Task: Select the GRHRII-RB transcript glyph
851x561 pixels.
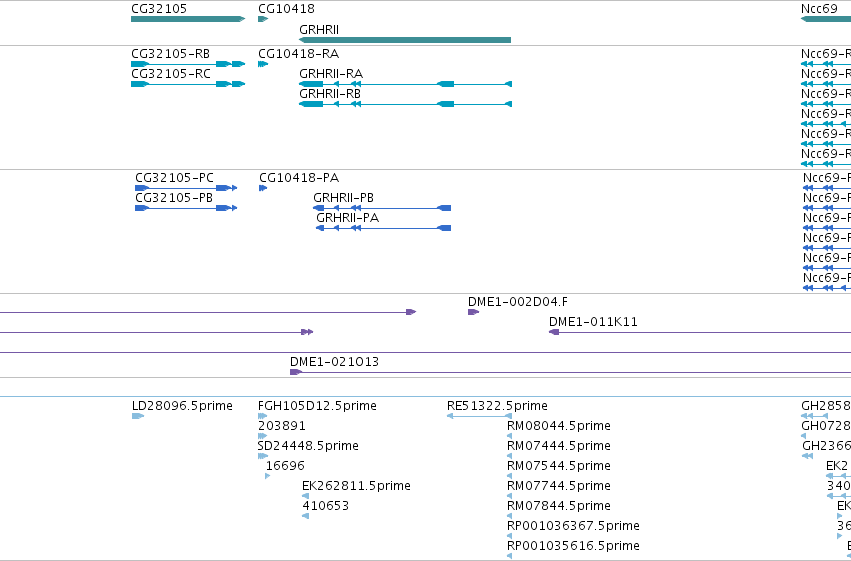Action: (x=405, y=104)
